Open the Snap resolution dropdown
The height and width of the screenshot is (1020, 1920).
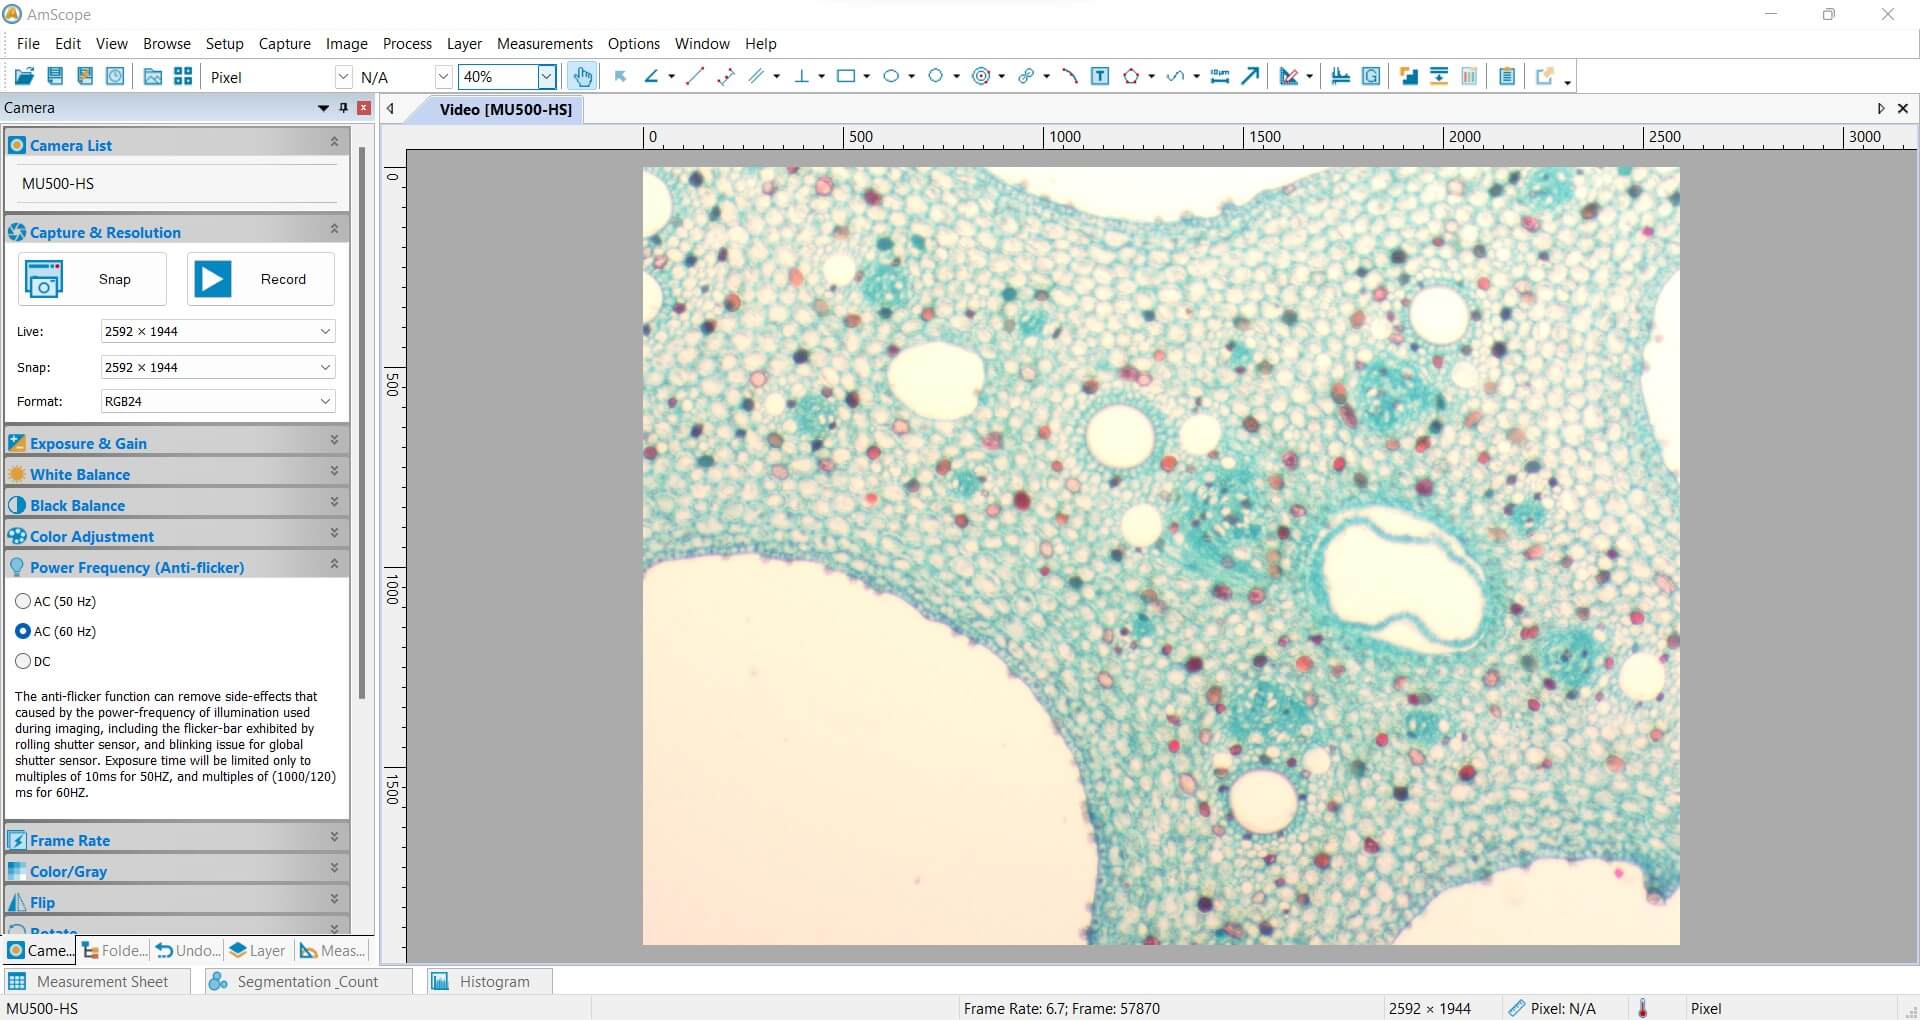click(325, 367)
